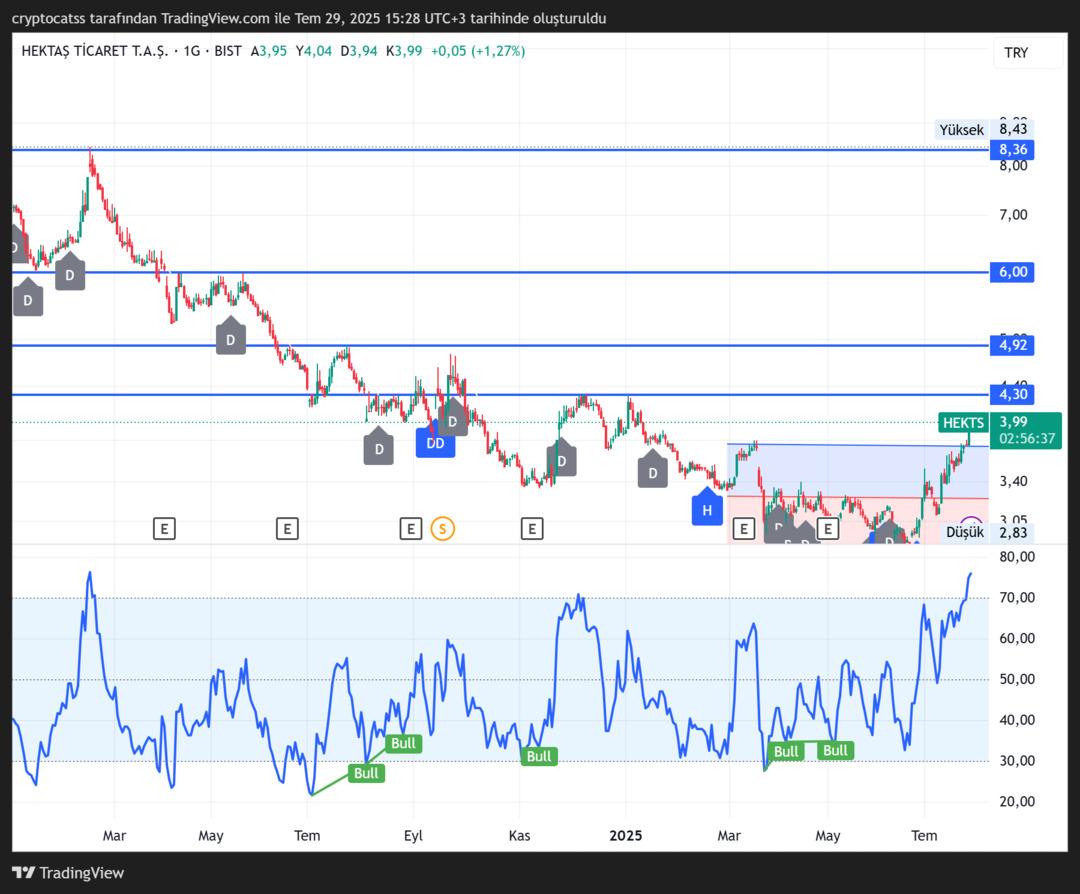1080x894 pixels.
Task: Click the A3,95 open value
Action: tap(269, 51)
